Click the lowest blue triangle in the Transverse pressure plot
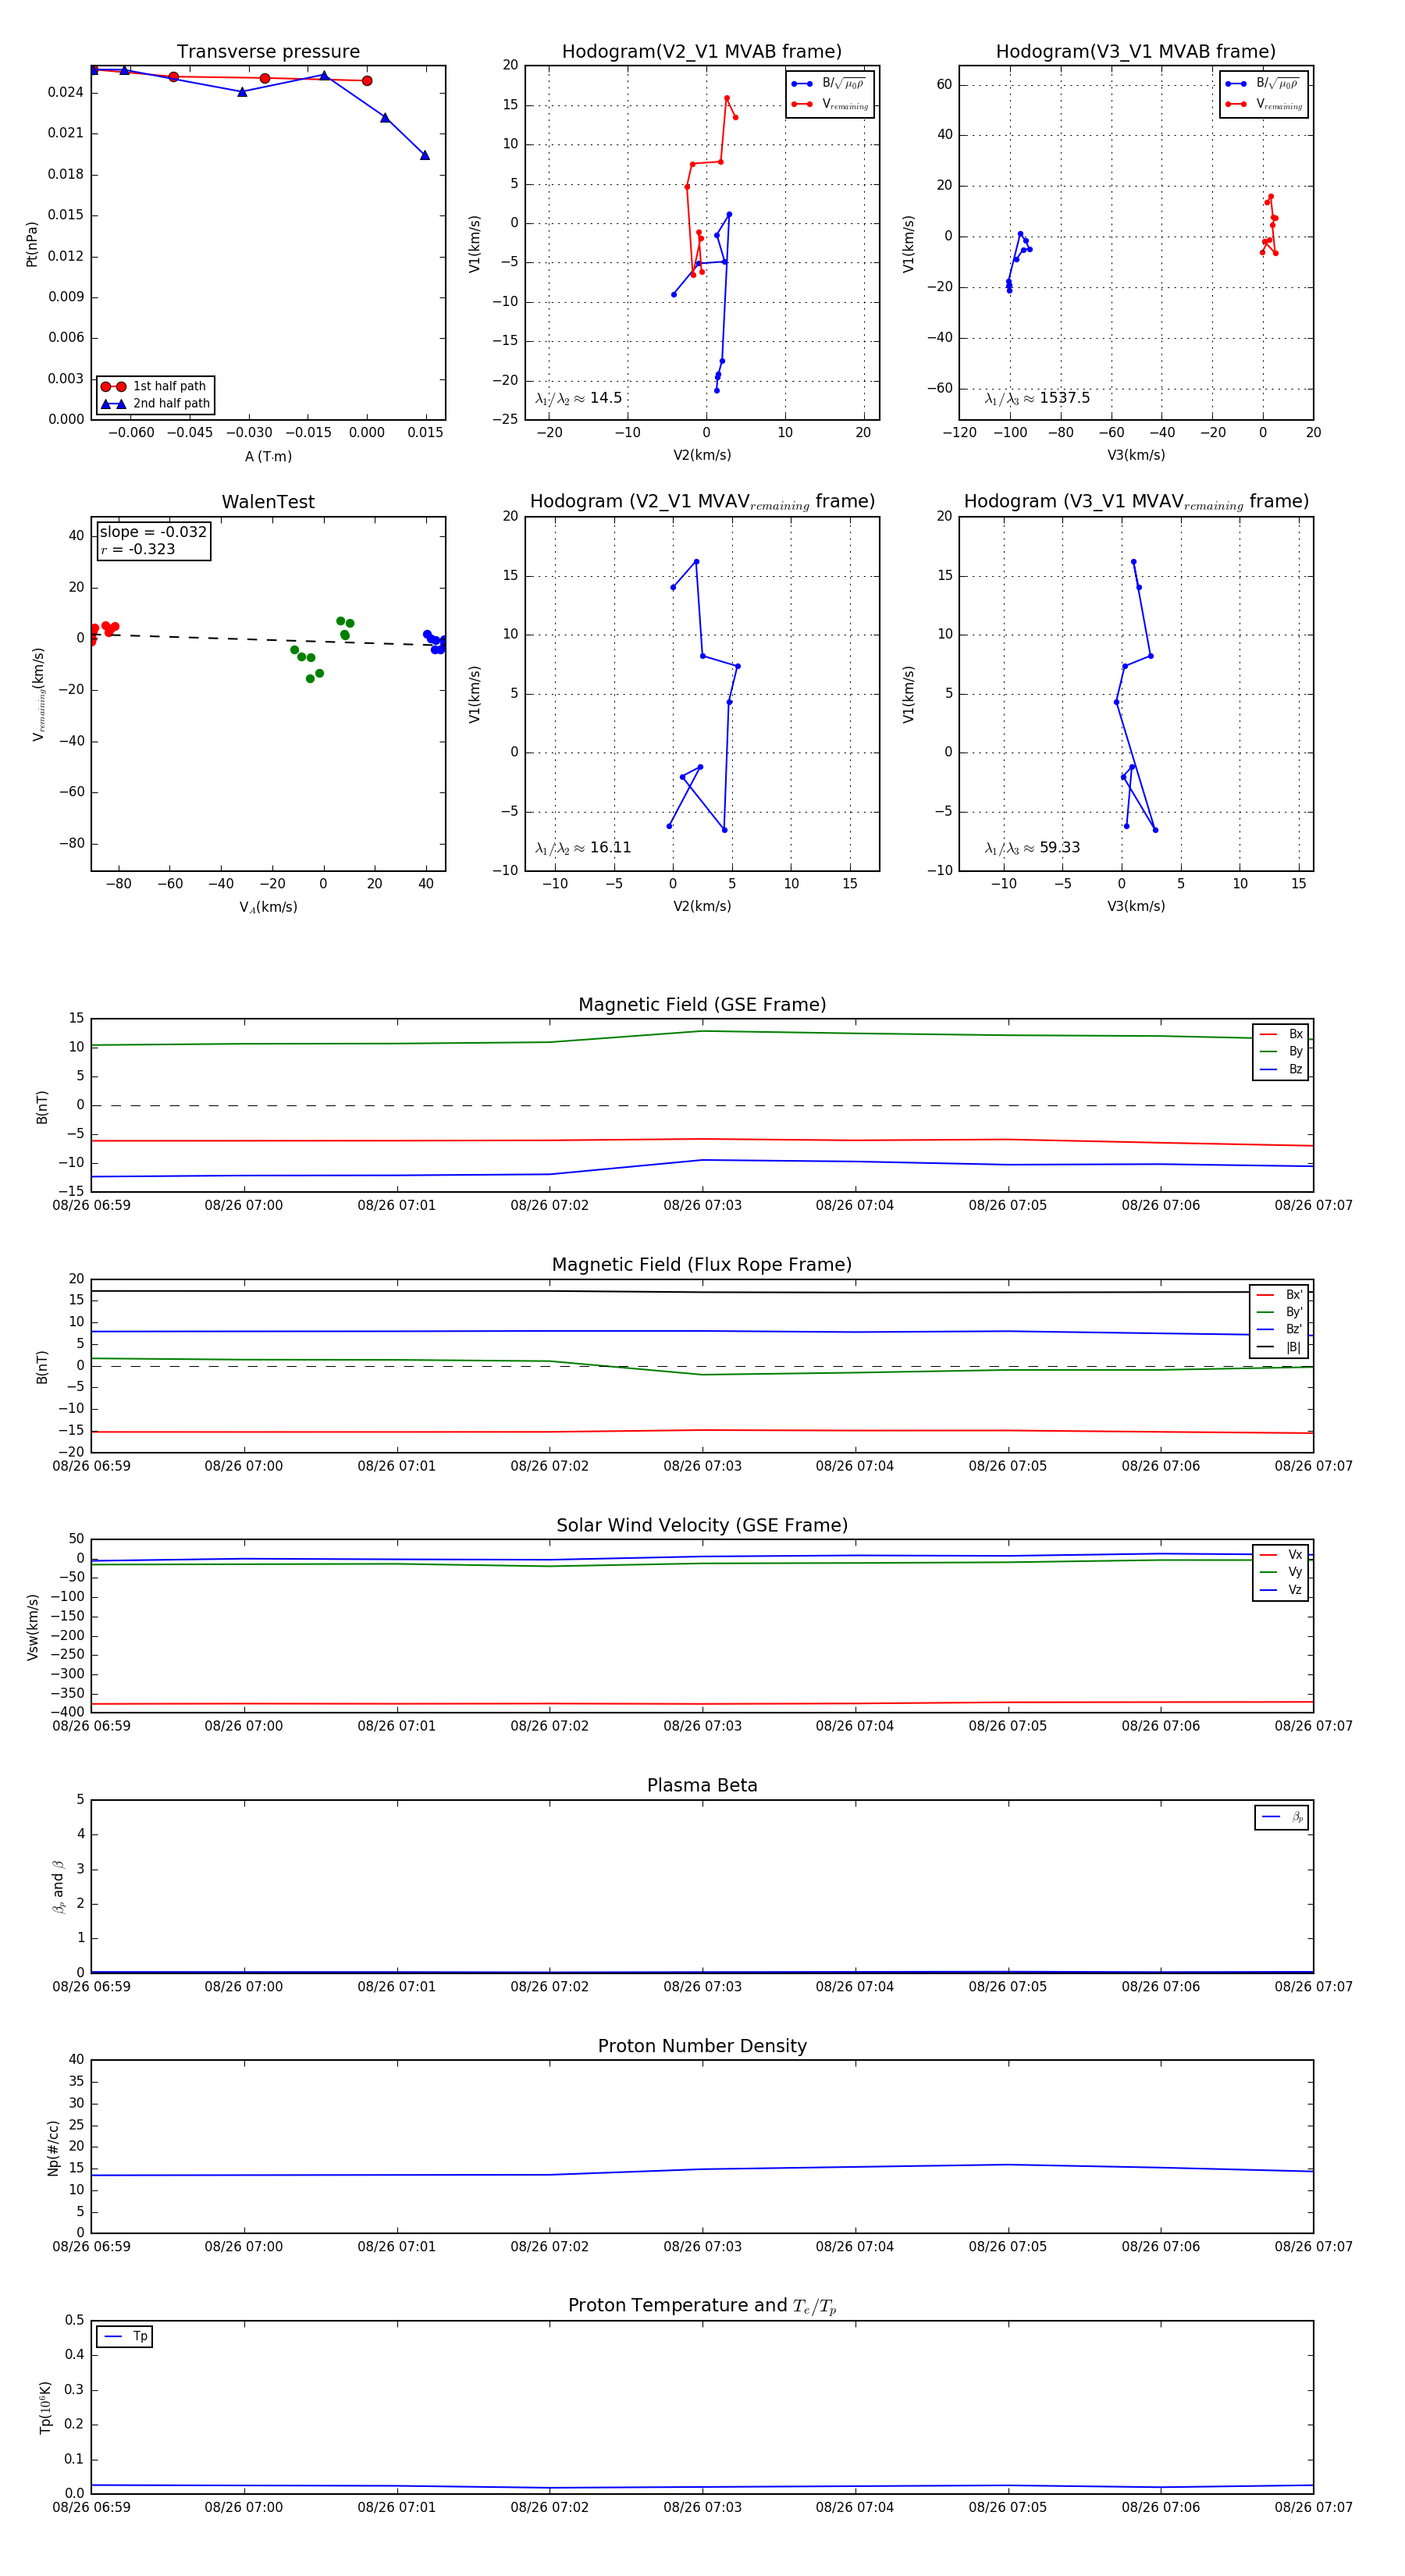 pos(425,155)
